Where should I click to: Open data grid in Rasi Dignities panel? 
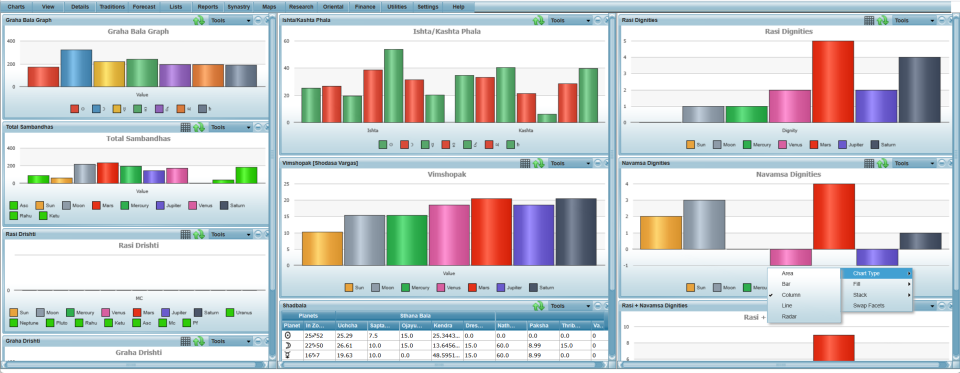tap(869, 20)
